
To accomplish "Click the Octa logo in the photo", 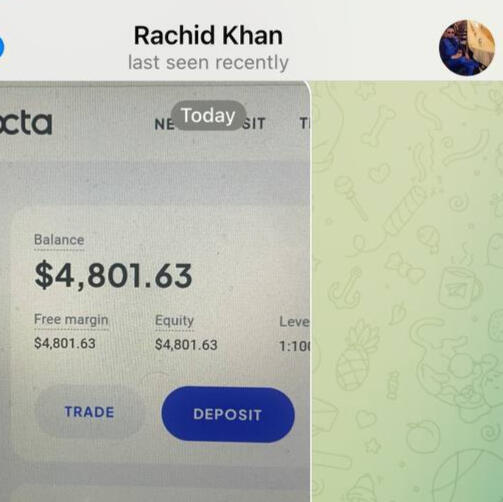I will point(26,123).
